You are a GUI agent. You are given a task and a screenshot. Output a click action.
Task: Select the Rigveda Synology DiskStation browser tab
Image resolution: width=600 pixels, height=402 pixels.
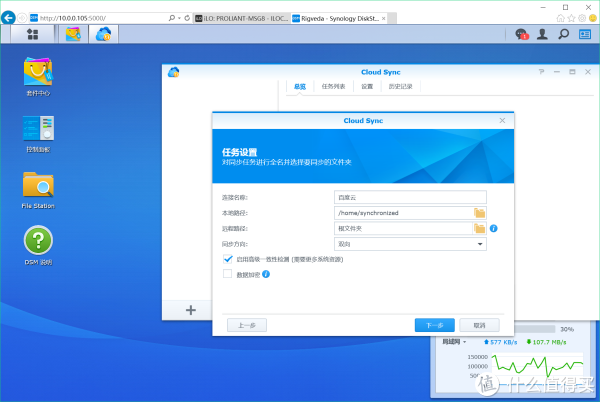click(x=340, y=18)
